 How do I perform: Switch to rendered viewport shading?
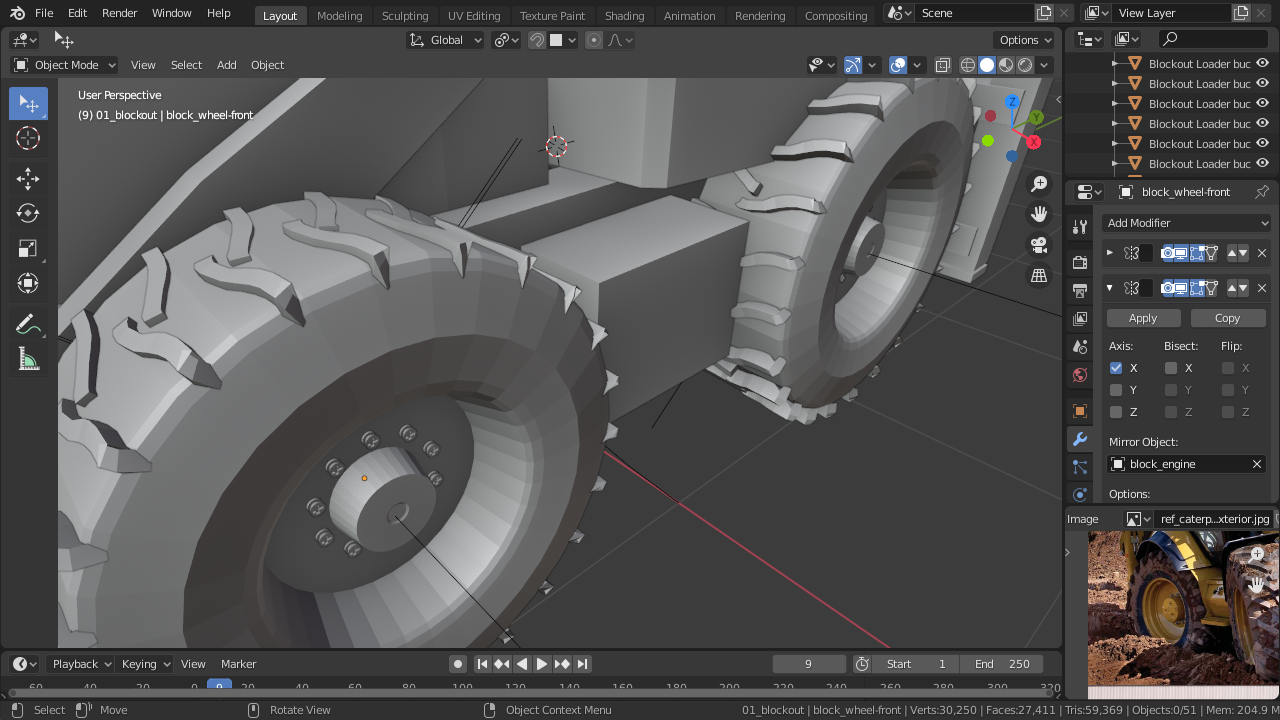1025,65
